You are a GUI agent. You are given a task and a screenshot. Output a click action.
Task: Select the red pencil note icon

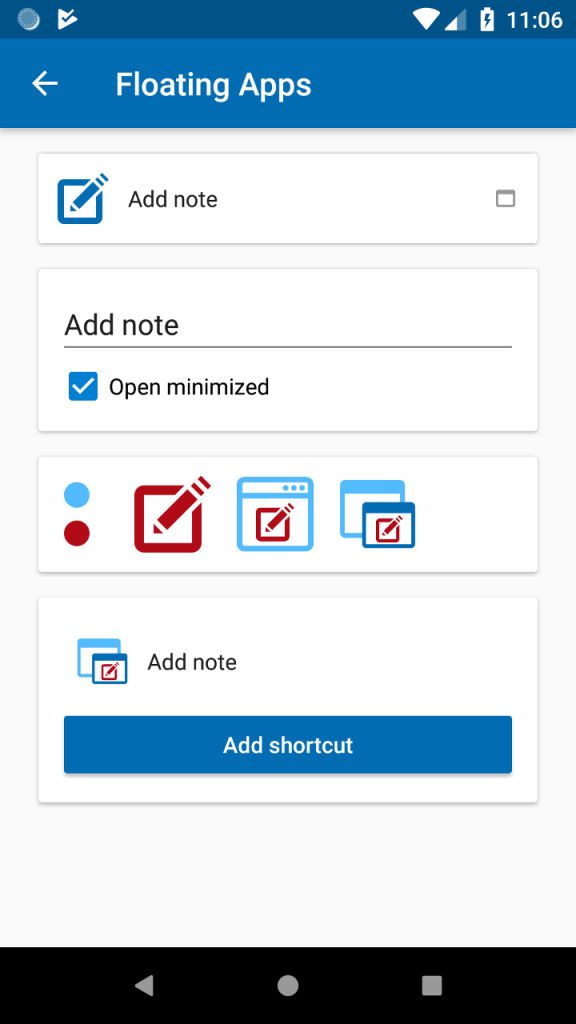[171, 514]
